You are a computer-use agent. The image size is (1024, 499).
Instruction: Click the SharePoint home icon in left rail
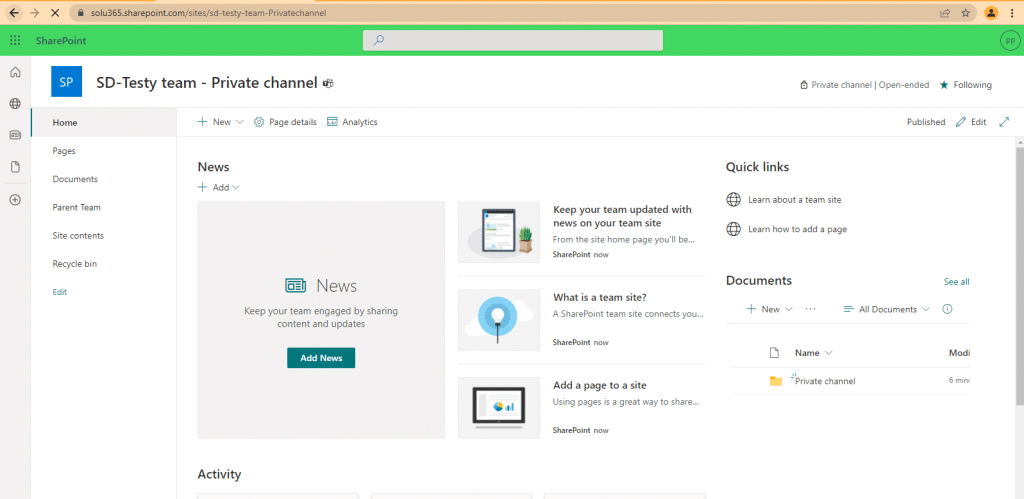point(15,72)
